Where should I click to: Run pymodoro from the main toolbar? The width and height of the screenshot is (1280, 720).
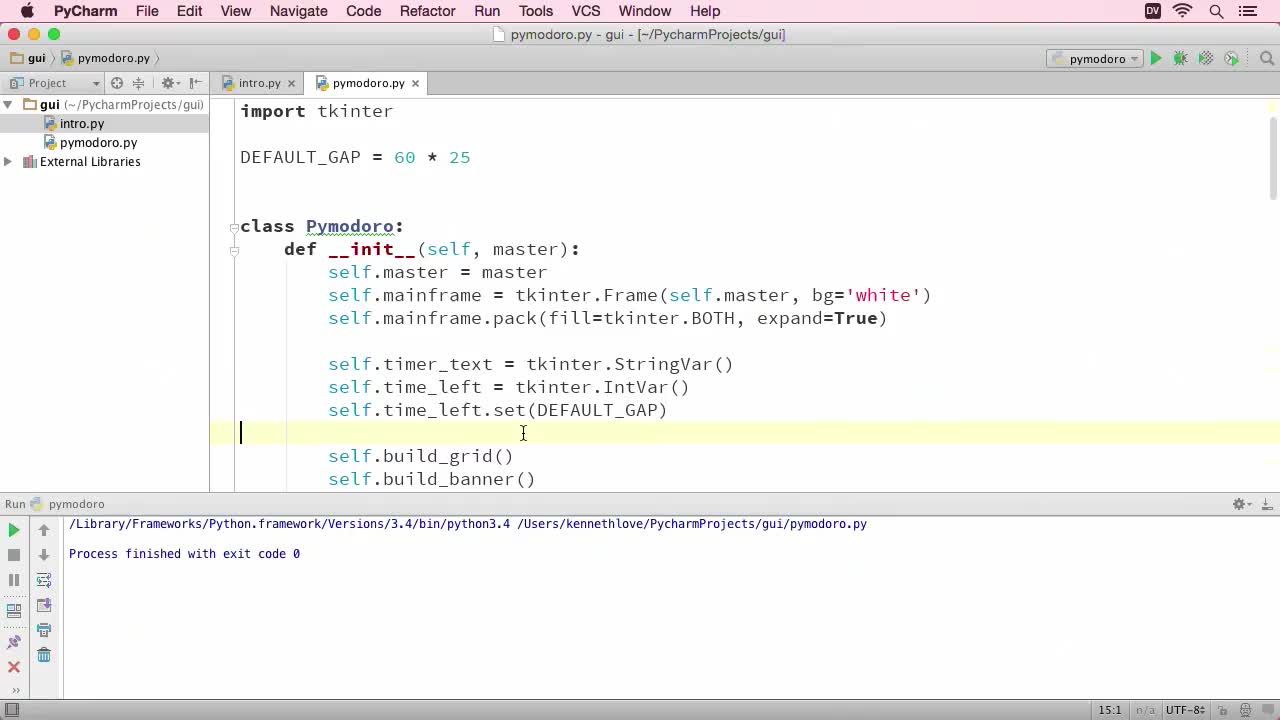(1156, 59)
